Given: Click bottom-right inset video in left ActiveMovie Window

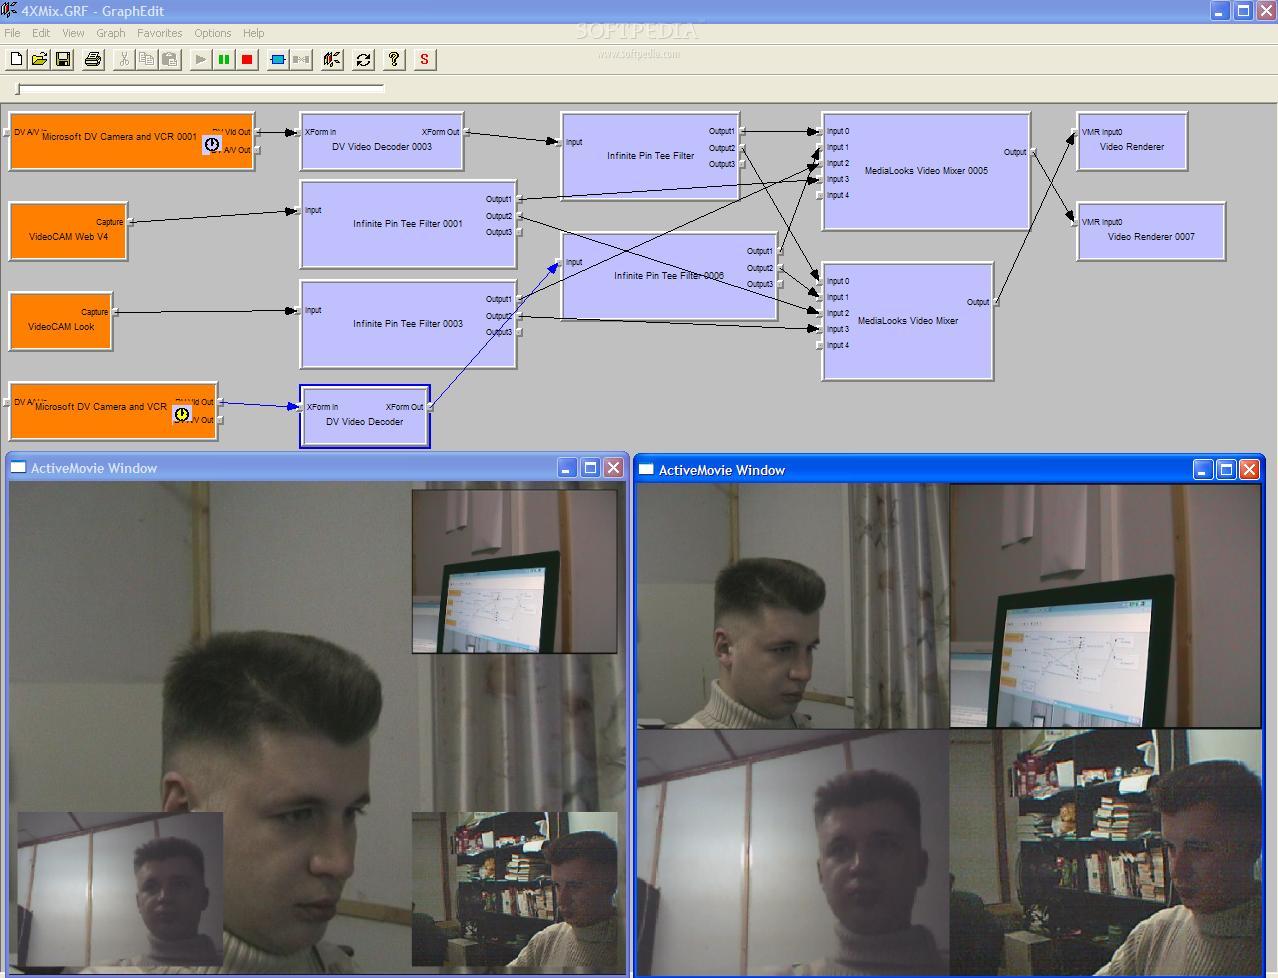Looking at the screenshot, I should [x=514, y=890].
